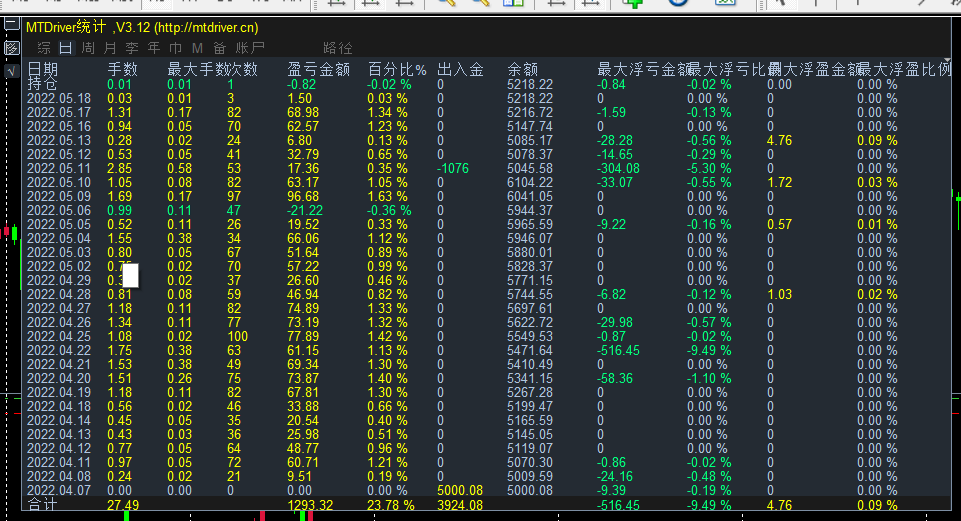Click floating profit 1.72 on 2022.05.10
This screenshot has height=521, width=961.
(780, 182)
